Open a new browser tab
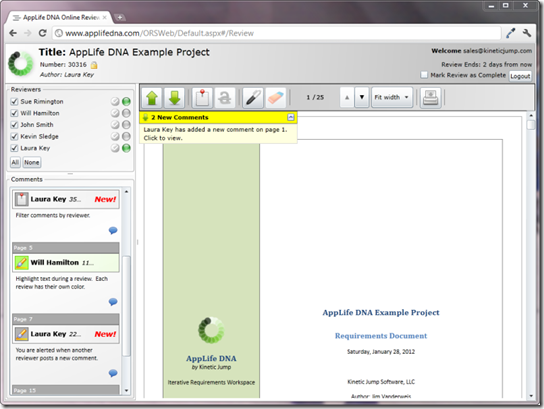The height and width of the screenshot is (409, 544). 120,17
